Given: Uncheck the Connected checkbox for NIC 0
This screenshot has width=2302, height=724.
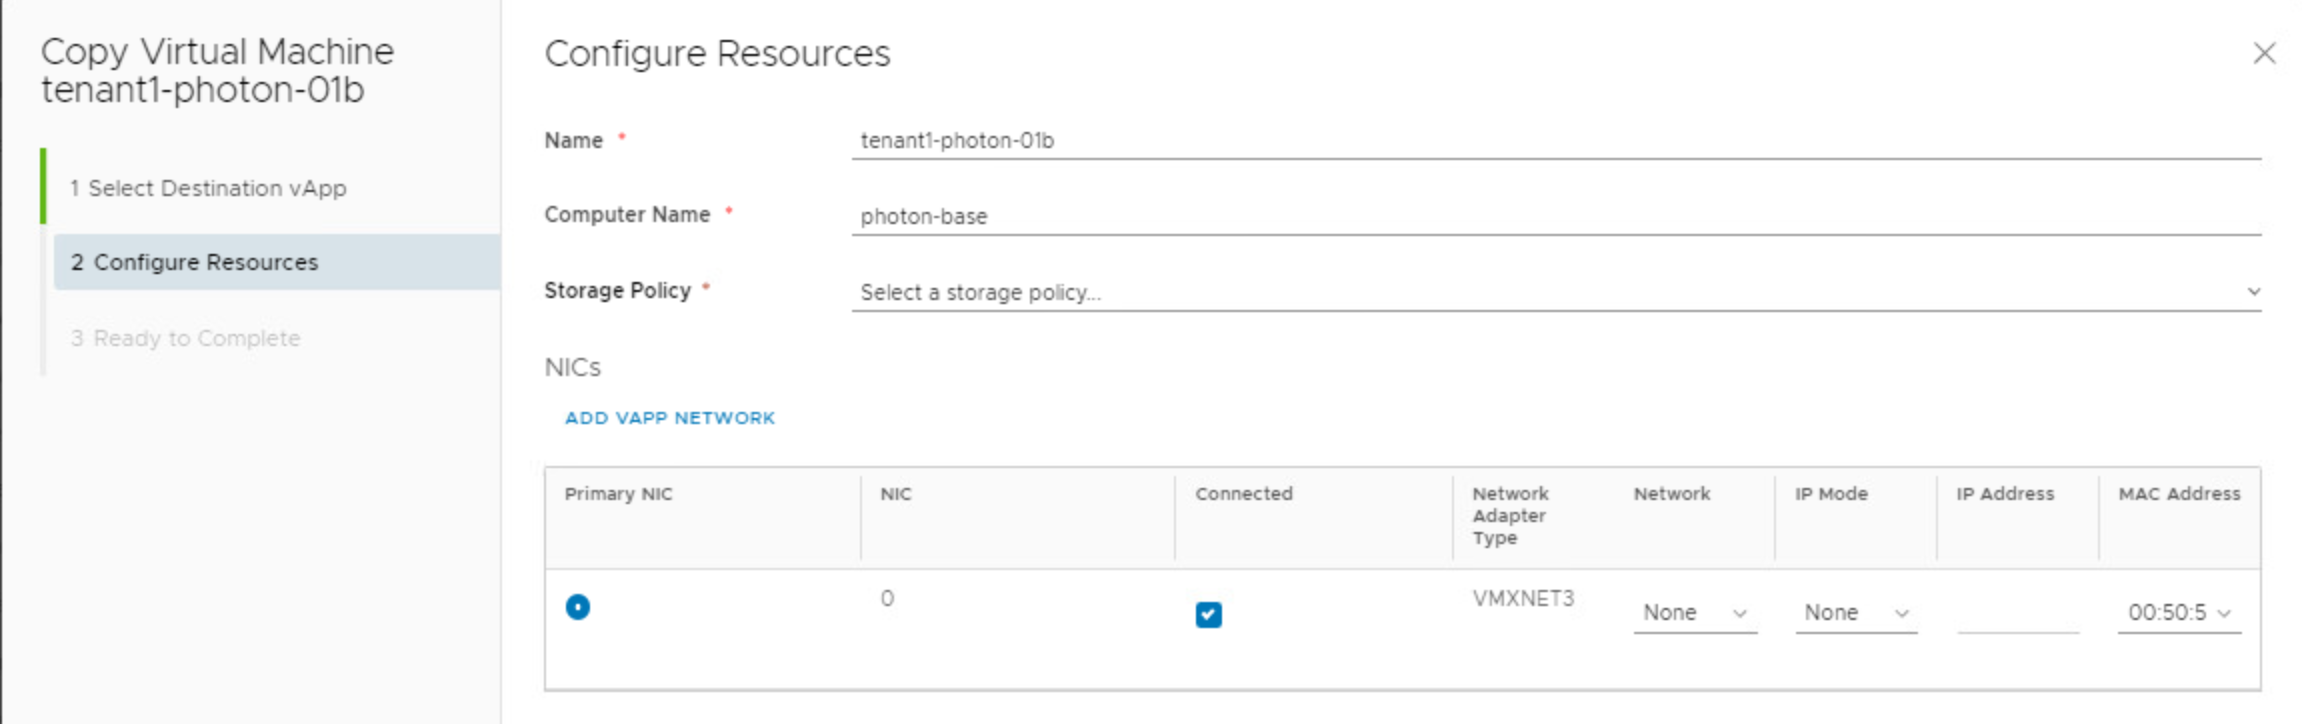Looking at the screenshot, I should (1208, 614).
